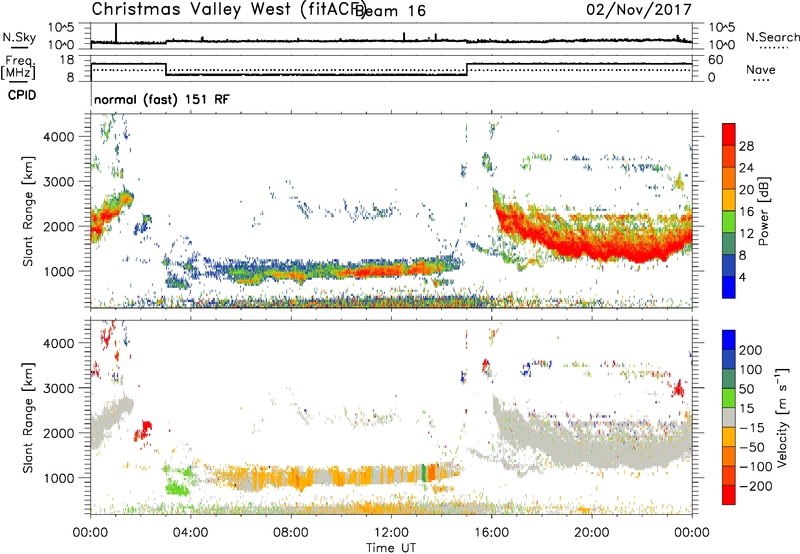Click the noise spike near 01:00 in N.Sky panel

click(x=116, y=33)
